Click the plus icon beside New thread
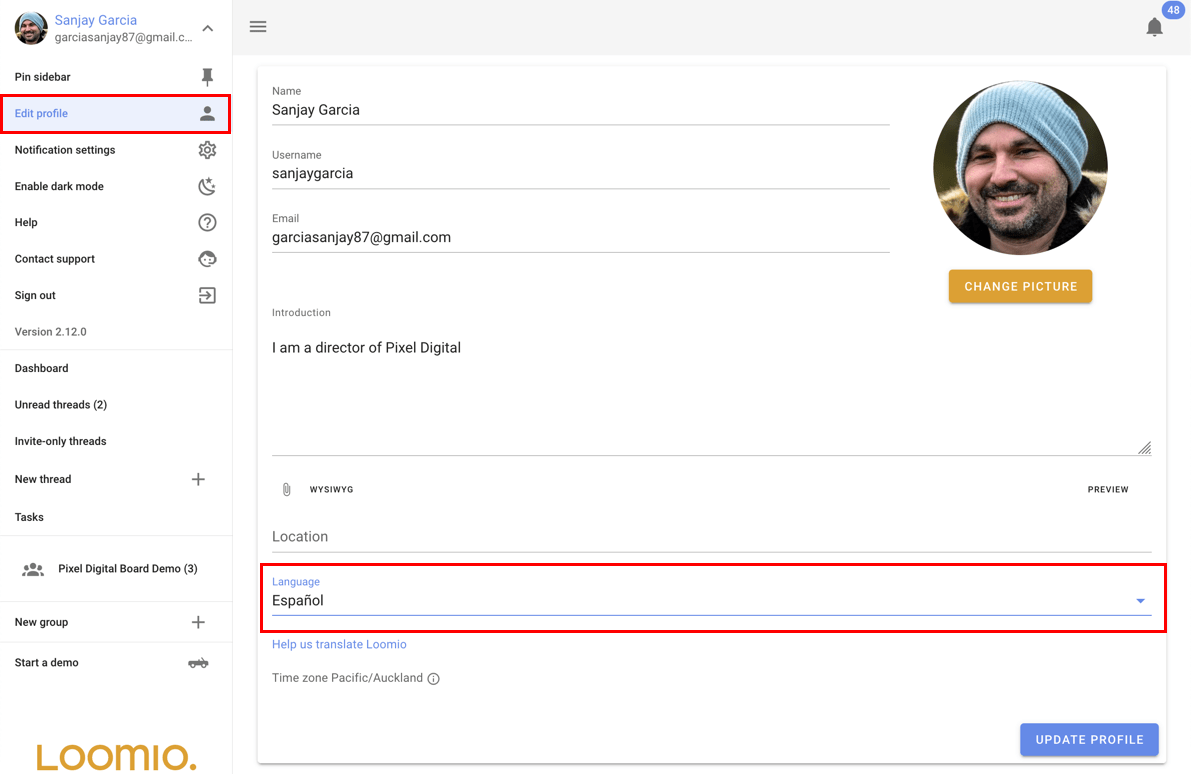1191x774 pixels. pyautogui.click(x=198, y=479)
